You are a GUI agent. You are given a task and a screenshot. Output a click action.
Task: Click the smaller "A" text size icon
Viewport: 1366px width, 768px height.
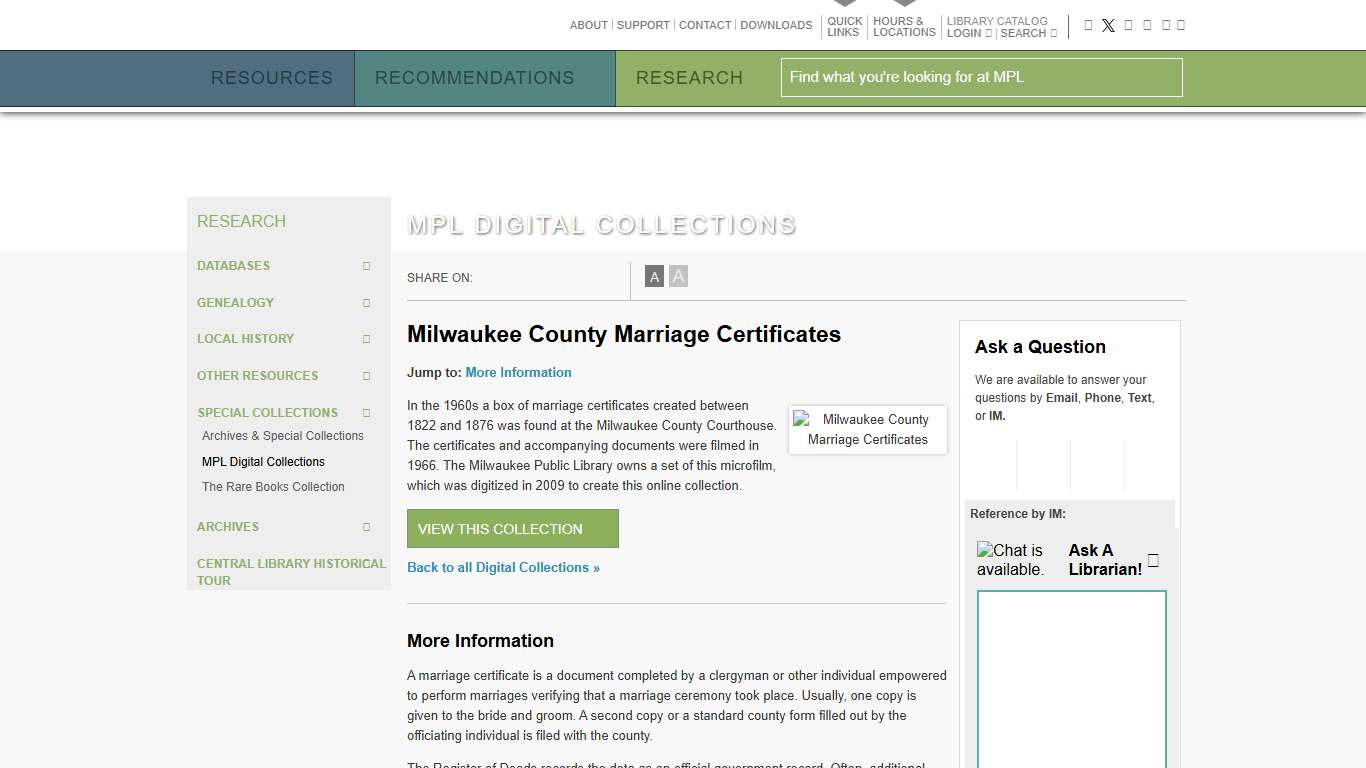pos(654,276)
